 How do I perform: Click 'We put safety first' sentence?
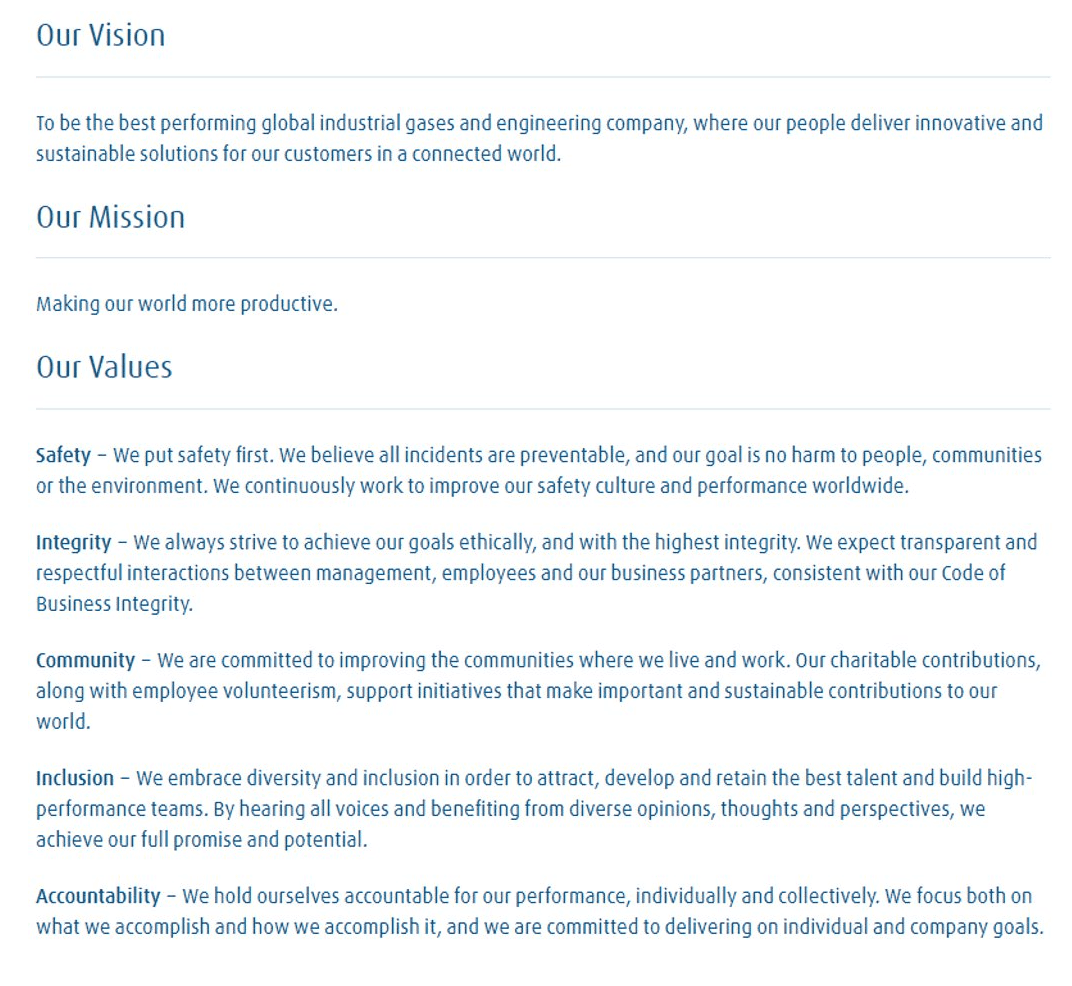point(193,455)
